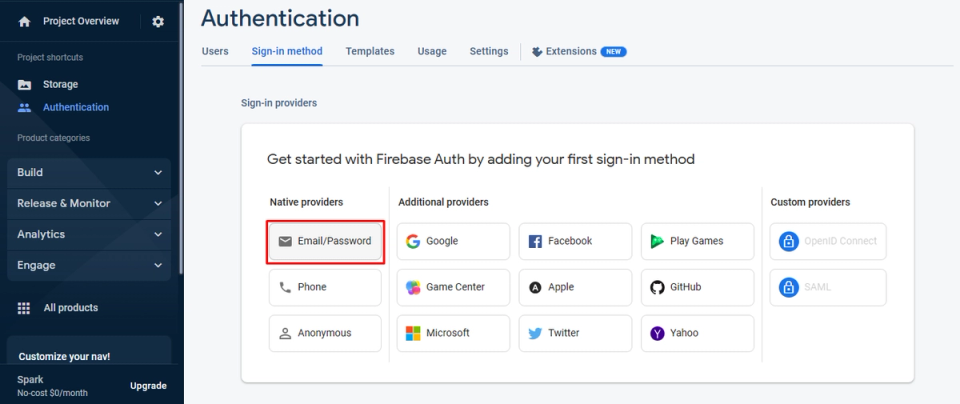Expand the Engage category
The height and width of the screenshot is (404, 960).
(89, 265)
